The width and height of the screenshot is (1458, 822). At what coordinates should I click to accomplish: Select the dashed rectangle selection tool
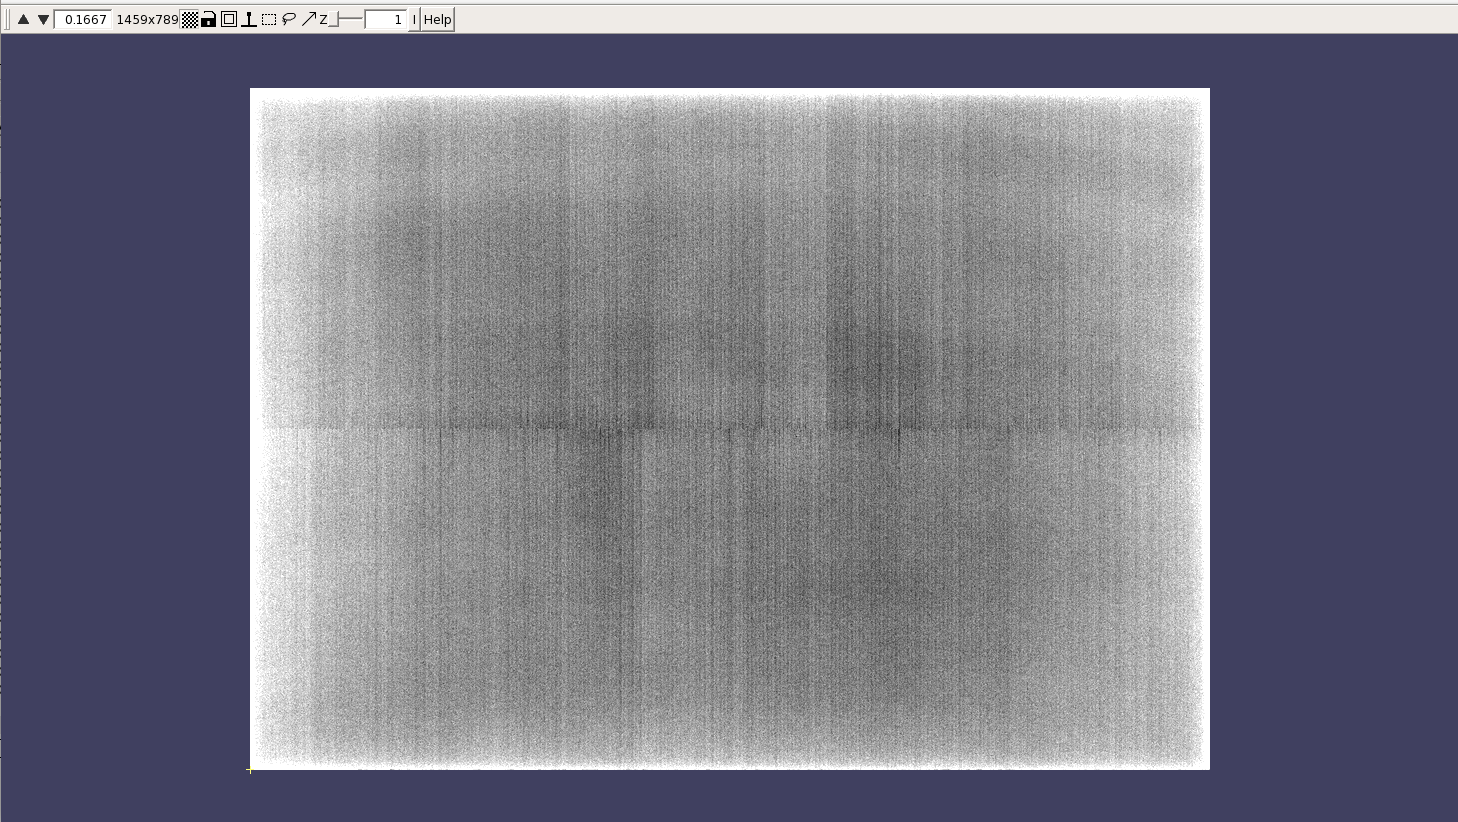(269, 19)
